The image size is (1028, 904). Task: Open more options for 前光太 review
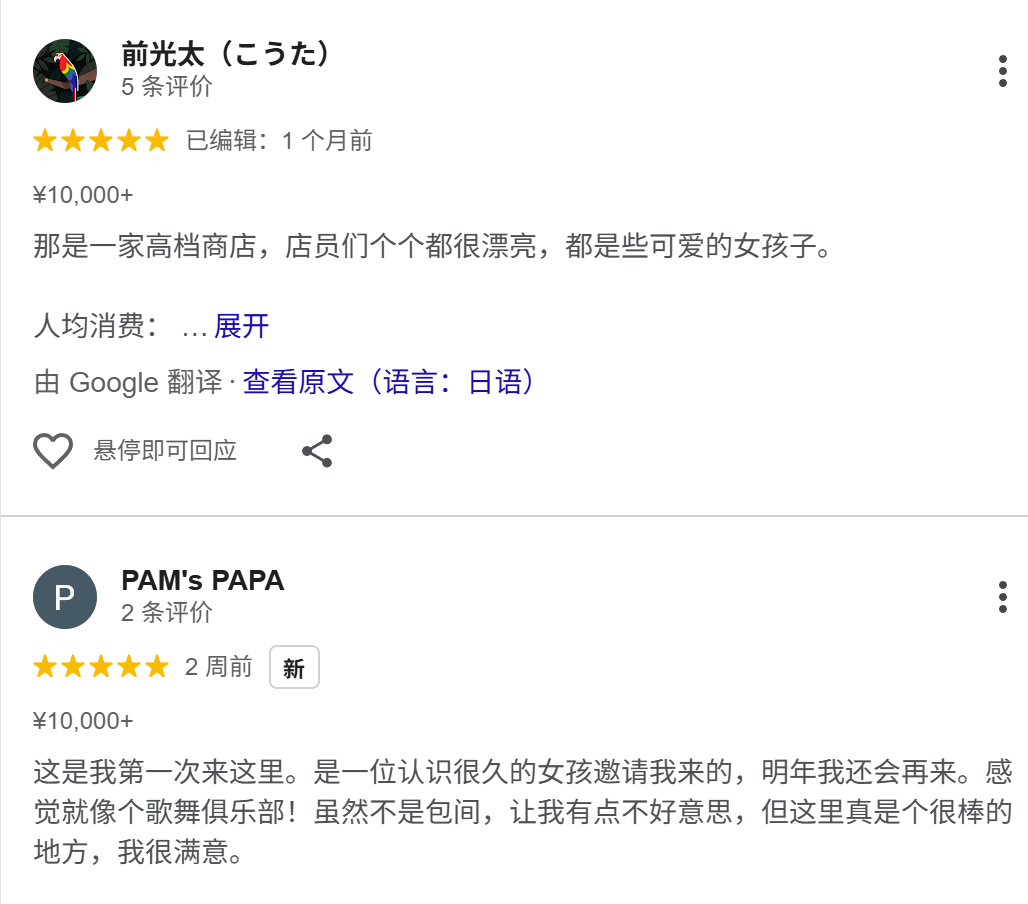(1002, 72)
